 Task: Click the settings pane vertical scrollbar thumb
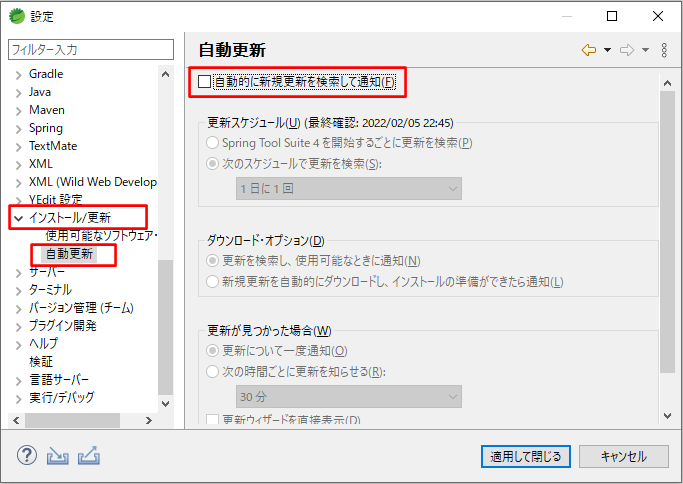(667, 232)
